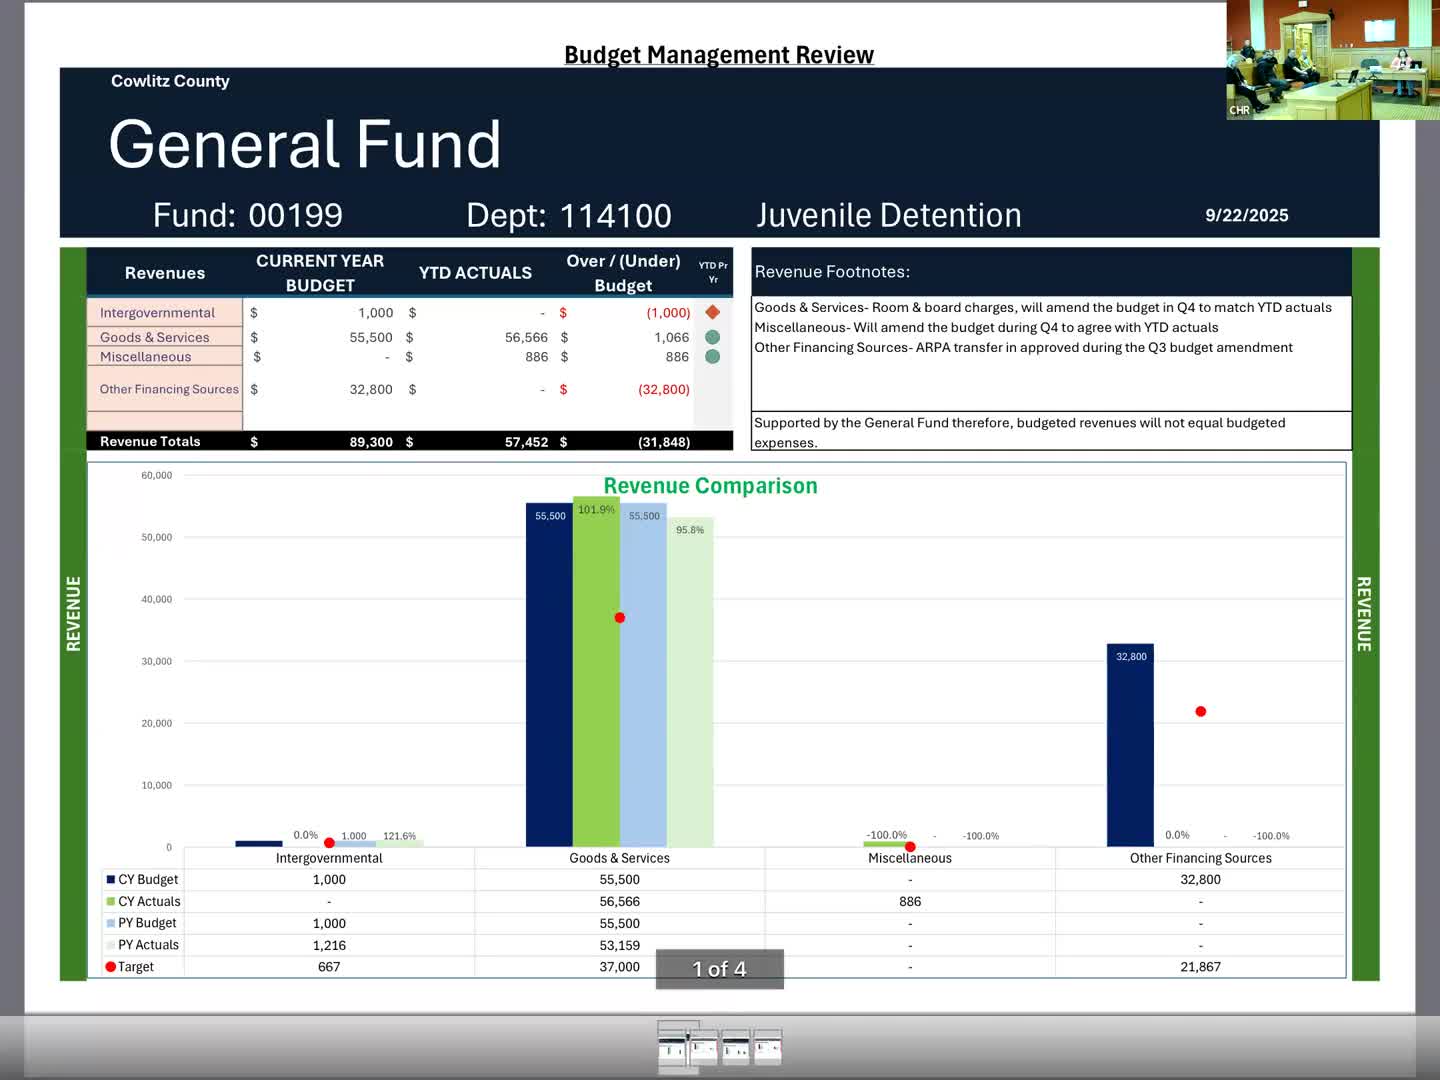
Task: Click the 'CURRENT YEAR BUDGET' column header
Action: tap(320, 273)
